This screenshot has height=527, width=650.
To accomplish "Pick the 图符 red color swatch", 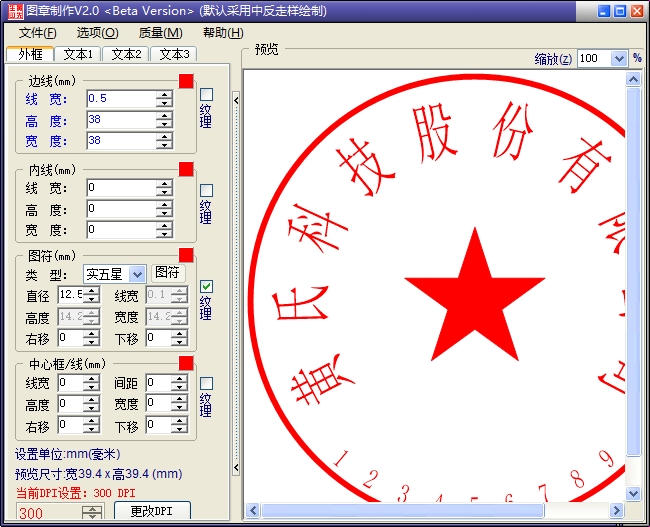I will [x=186, y=255].
